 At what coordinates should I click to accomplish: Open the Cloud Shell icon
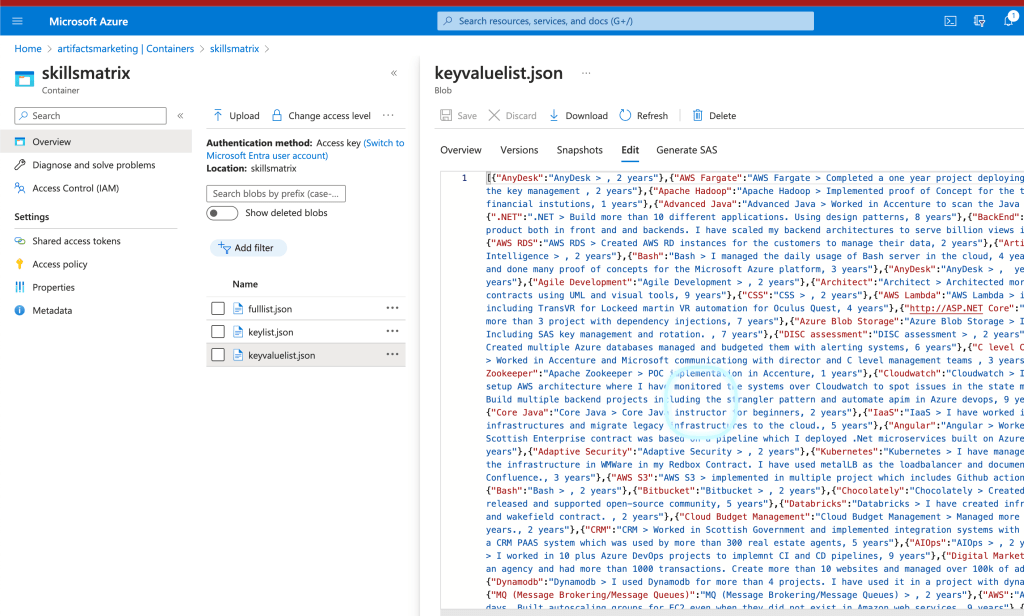950,21
